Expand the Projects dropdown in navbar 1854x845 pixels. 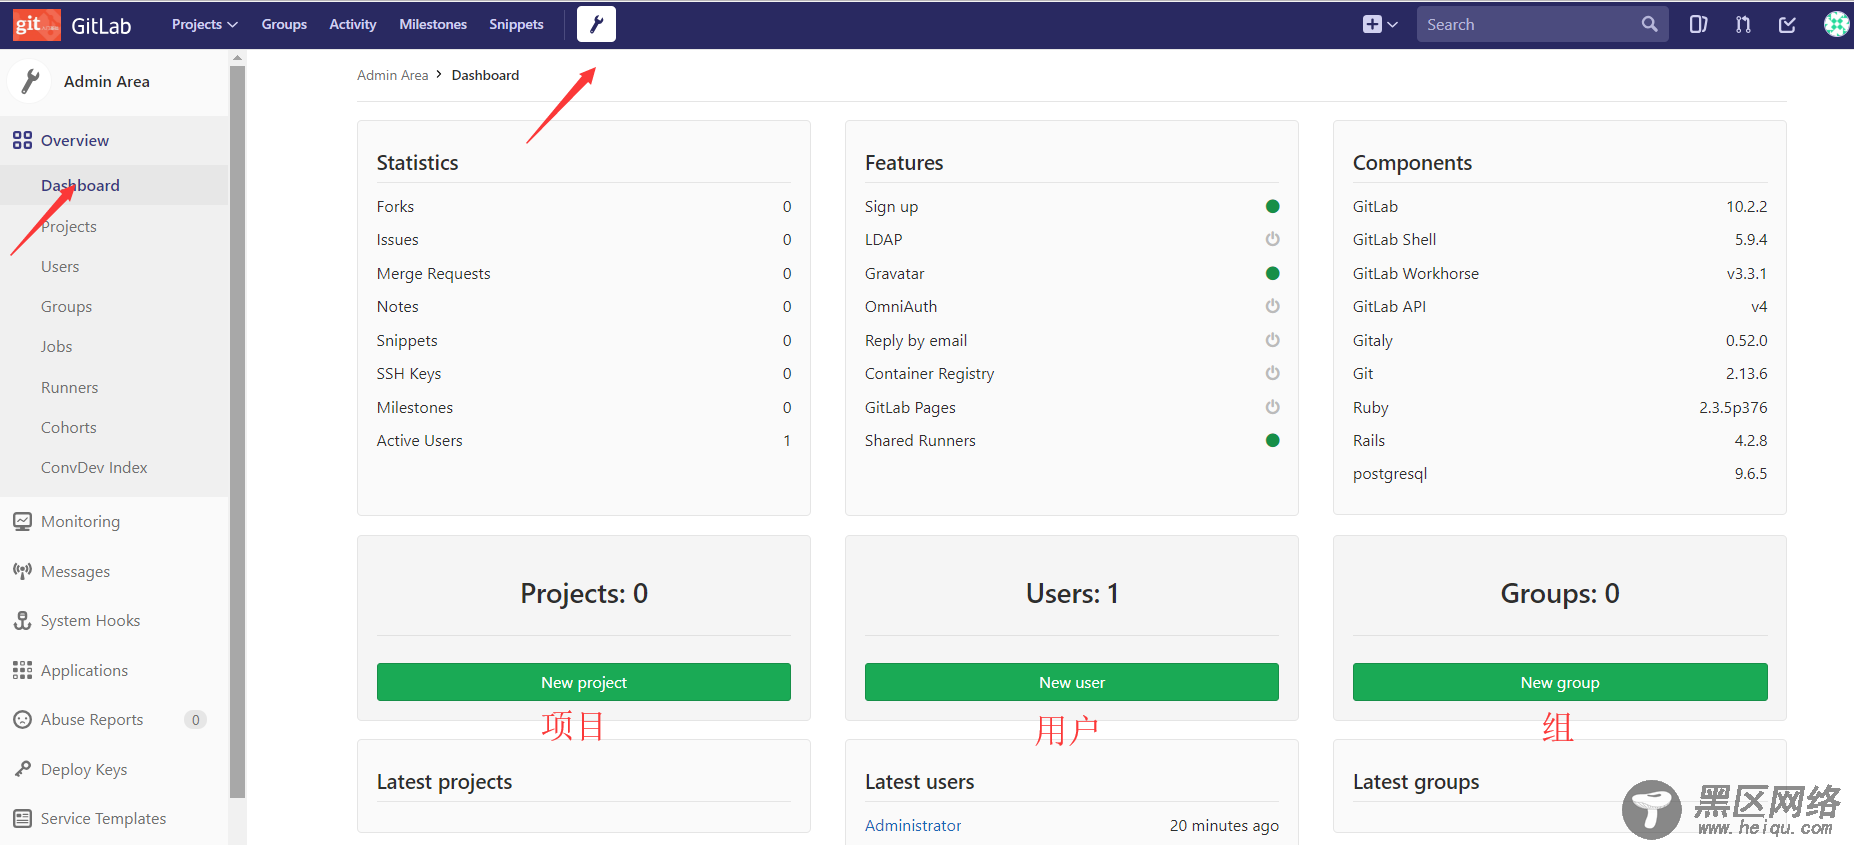pyautogui.click(x=204, y=24)
